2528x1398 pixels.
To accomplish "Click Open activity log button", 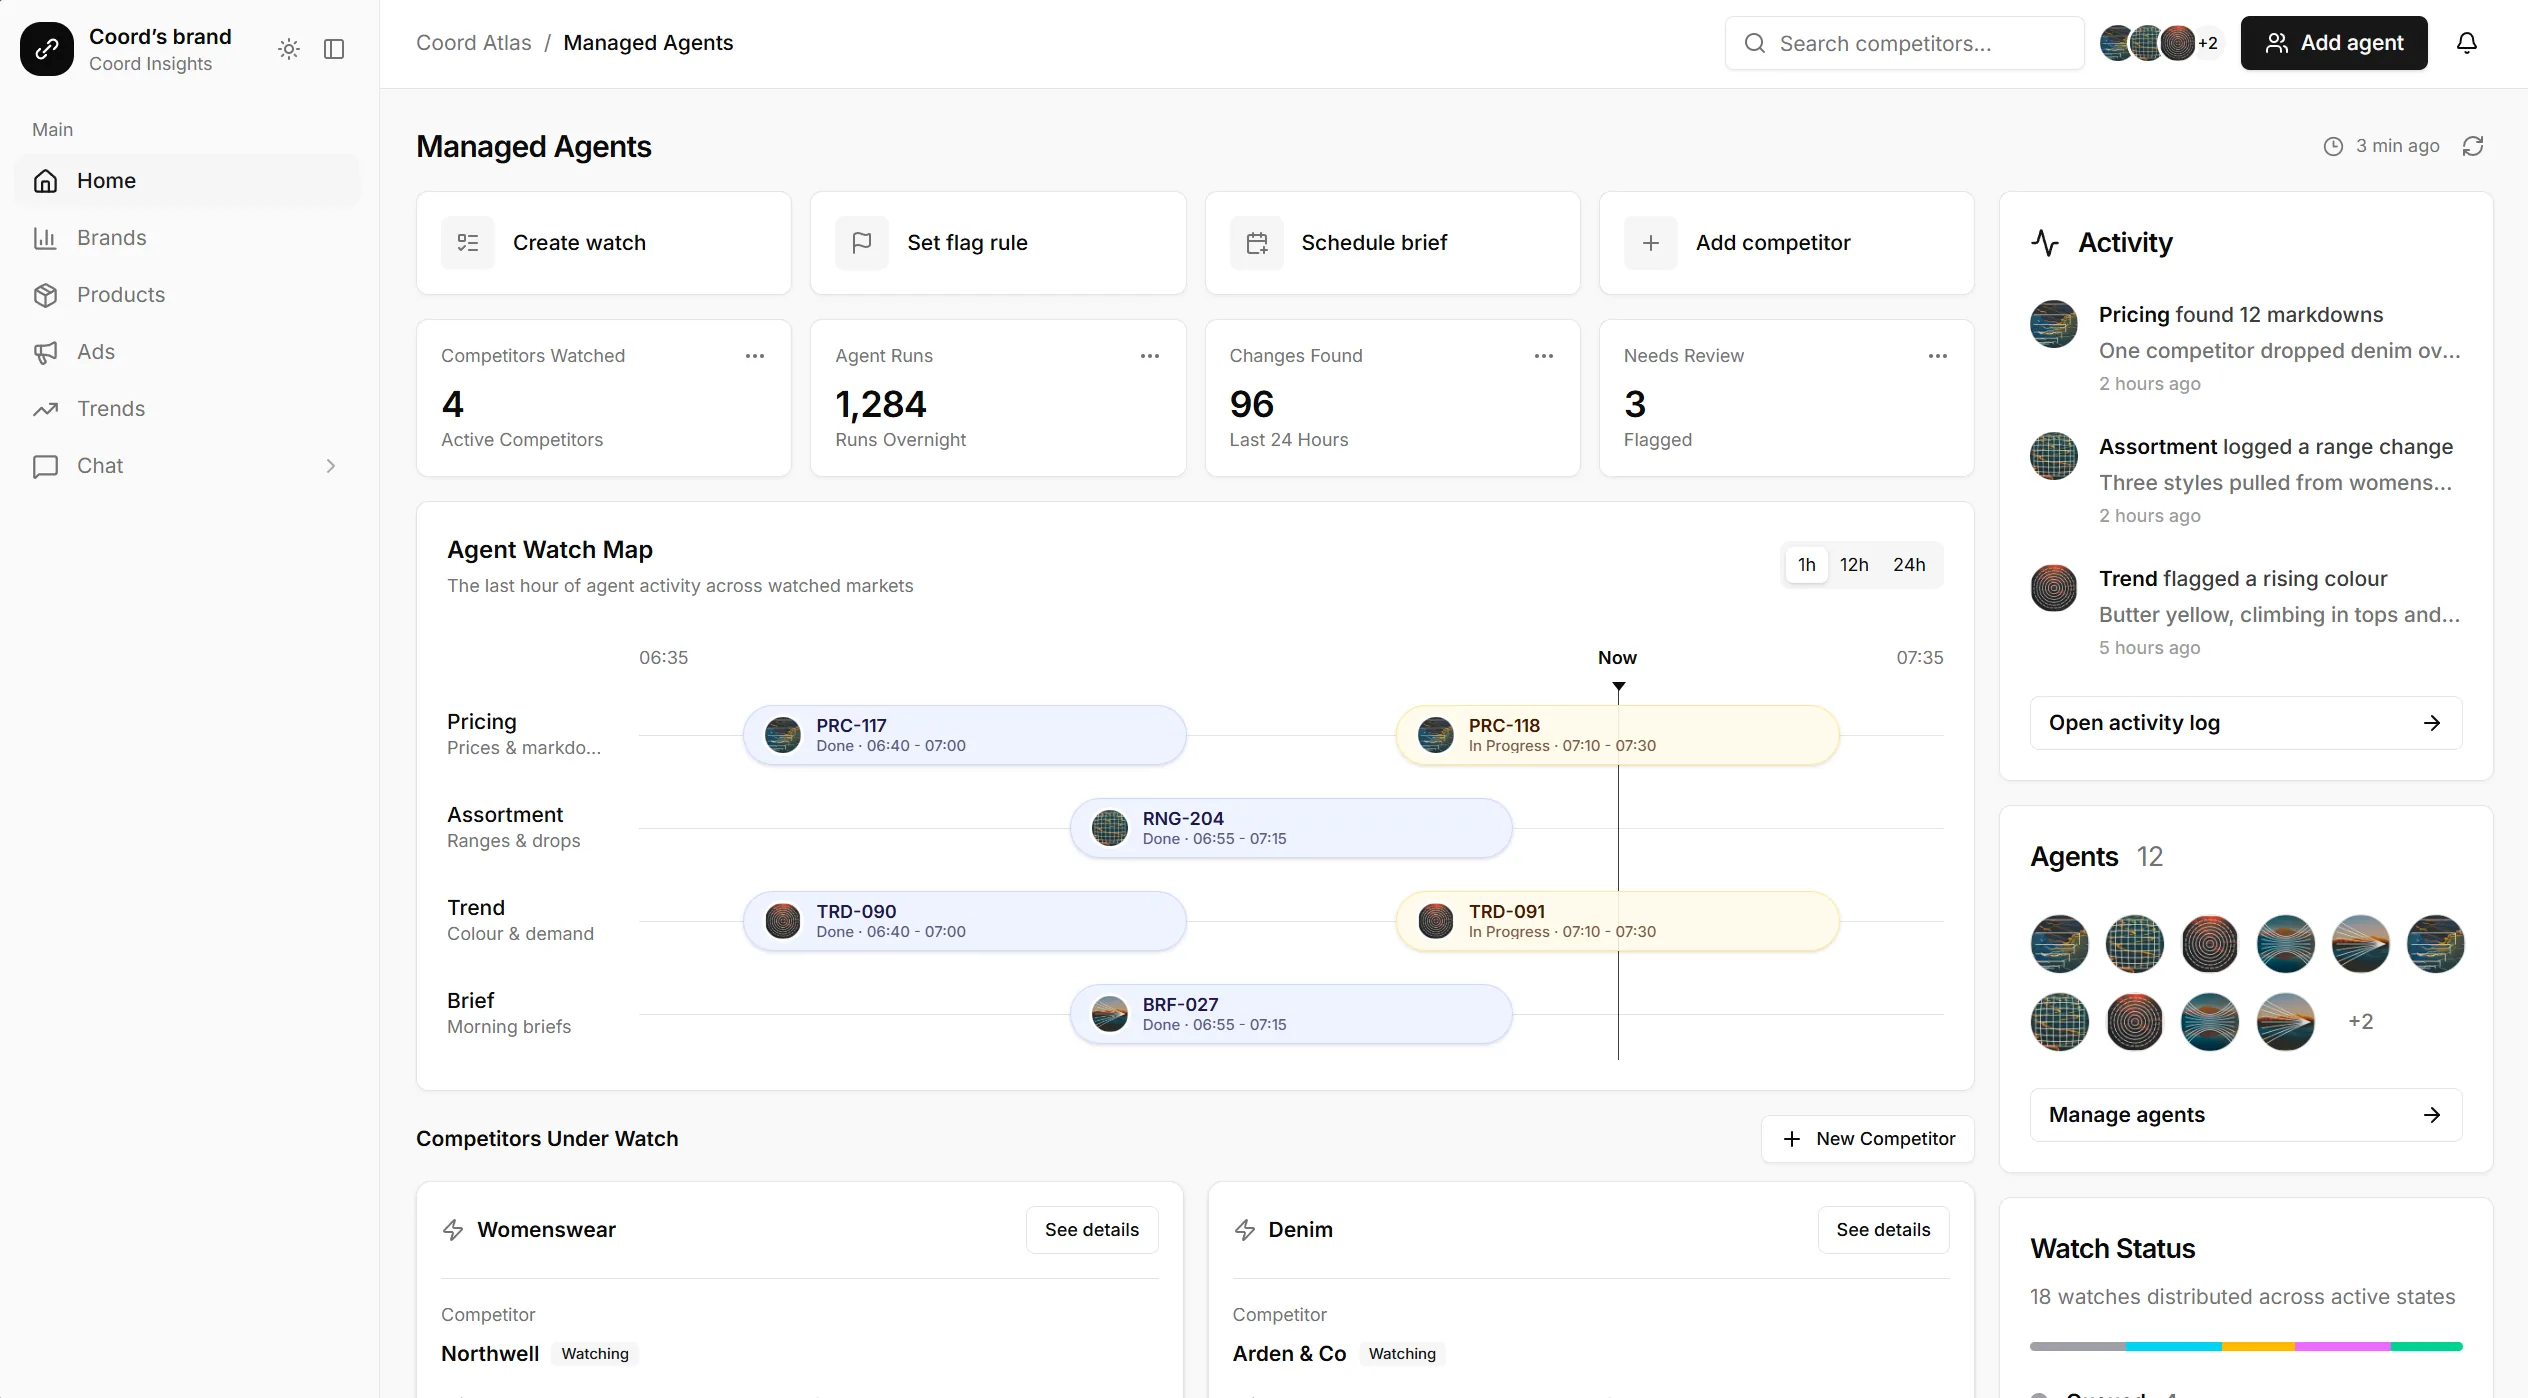I will click(2246, 723).
